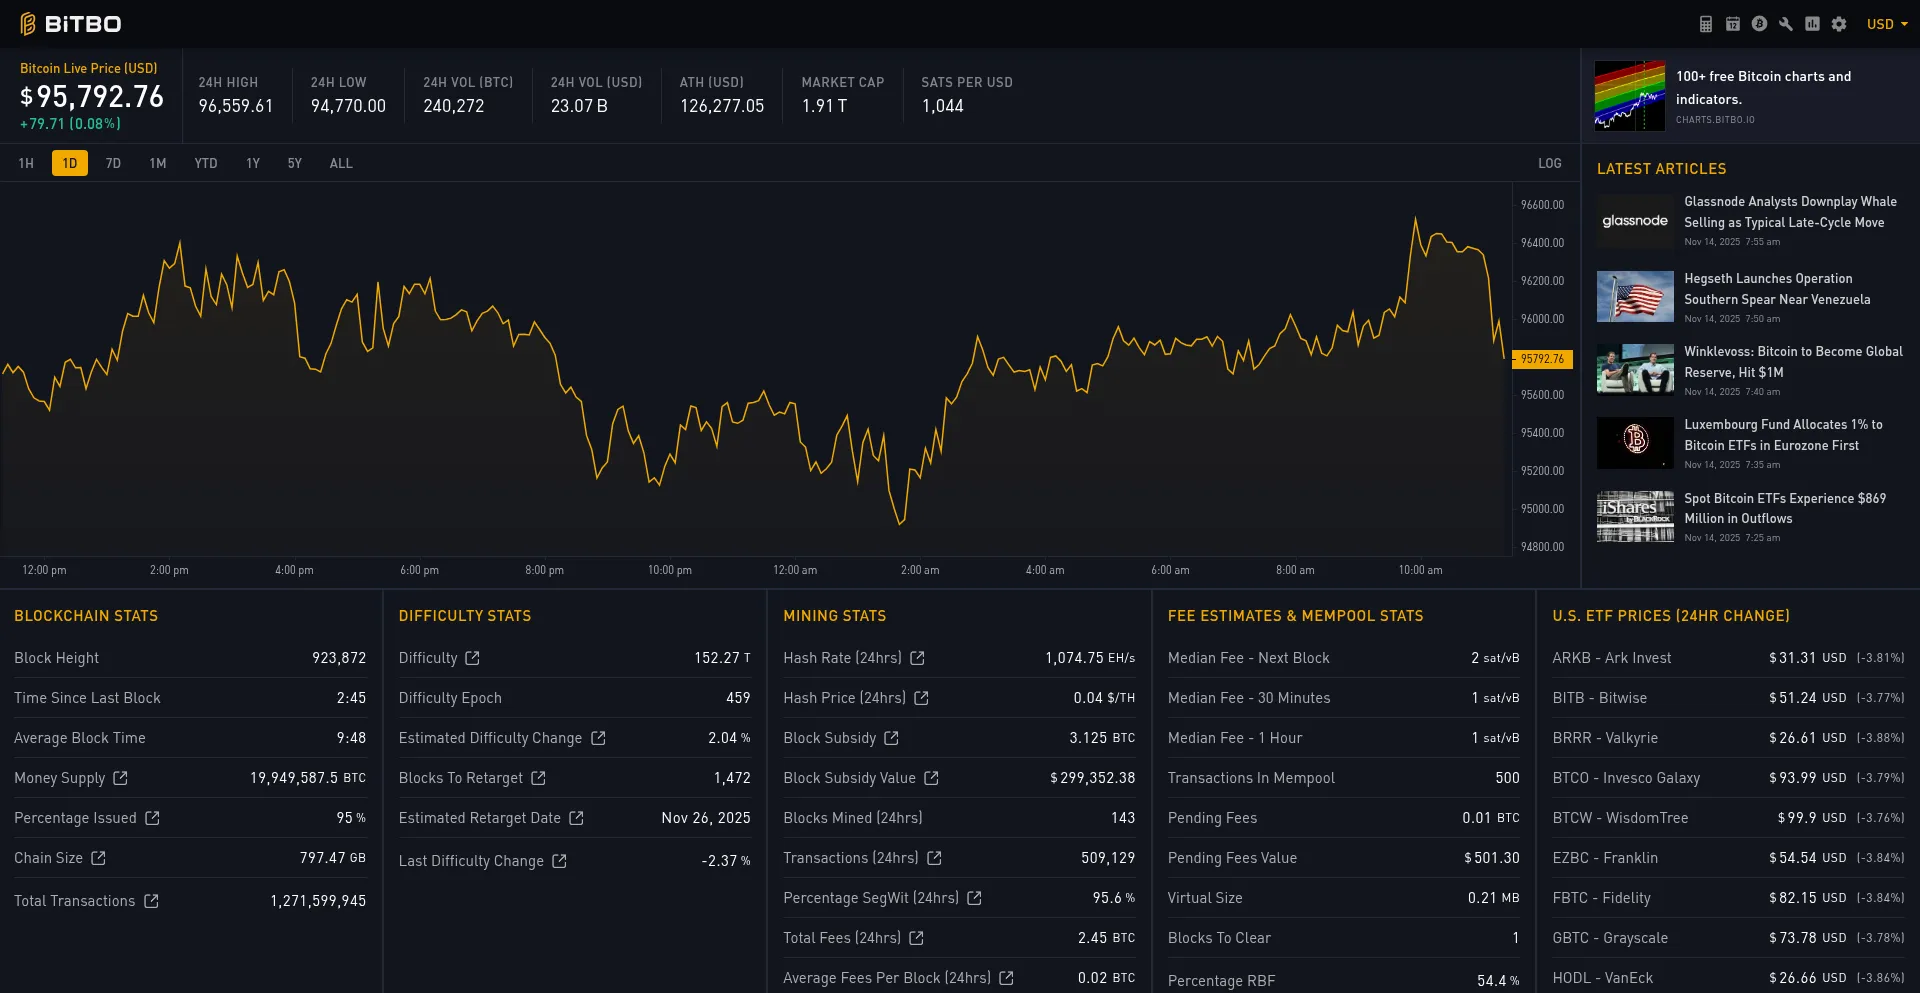Screen dimensions: 1920x993
Task: Click external link icon next to Difficulty
Action: [472, 658]
